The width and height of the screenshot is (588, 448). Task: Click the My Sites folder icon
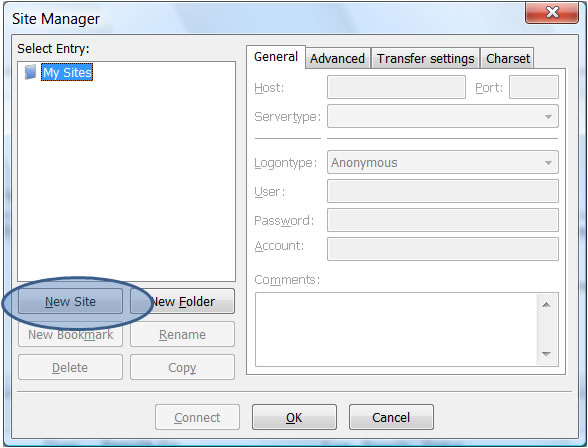(x=30, y=72)
